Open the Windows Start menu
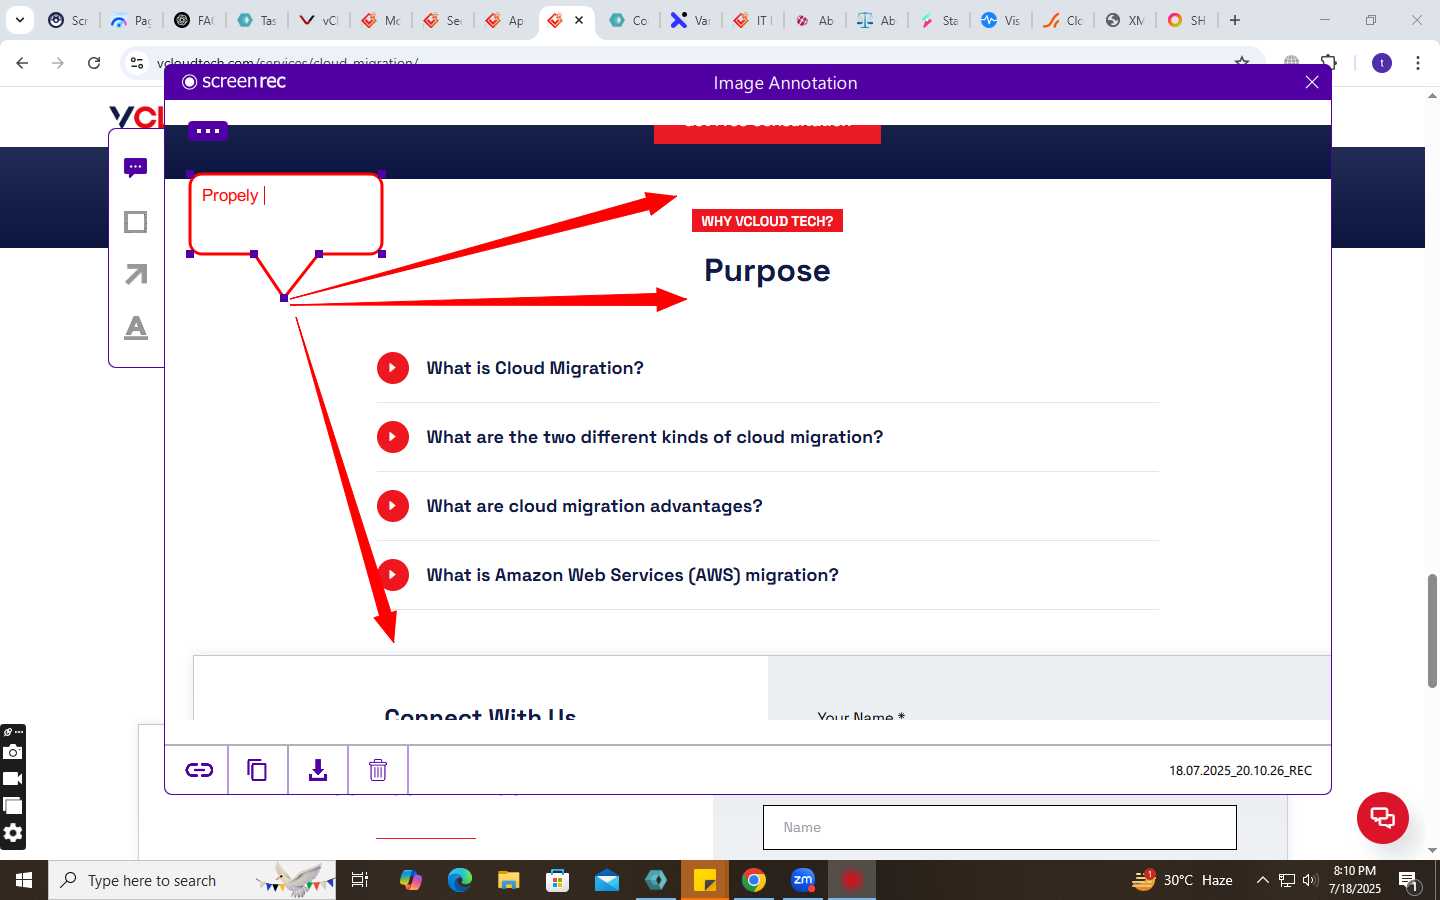This screenshot has width=1440, height=900. coord(24,880)
